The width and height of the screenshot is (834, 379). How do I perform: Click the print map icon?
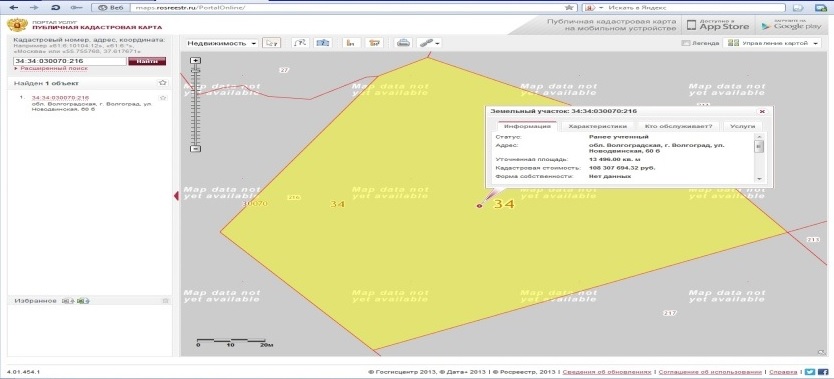point(403,43)
